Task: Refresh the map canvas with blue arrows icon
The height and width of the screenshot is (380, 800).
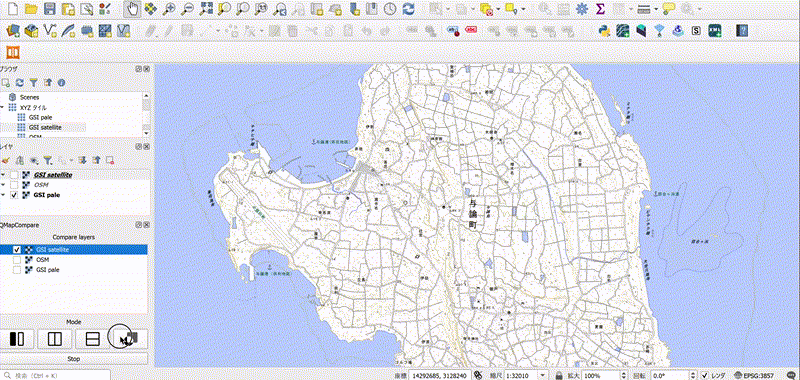Action: [409, 9]
